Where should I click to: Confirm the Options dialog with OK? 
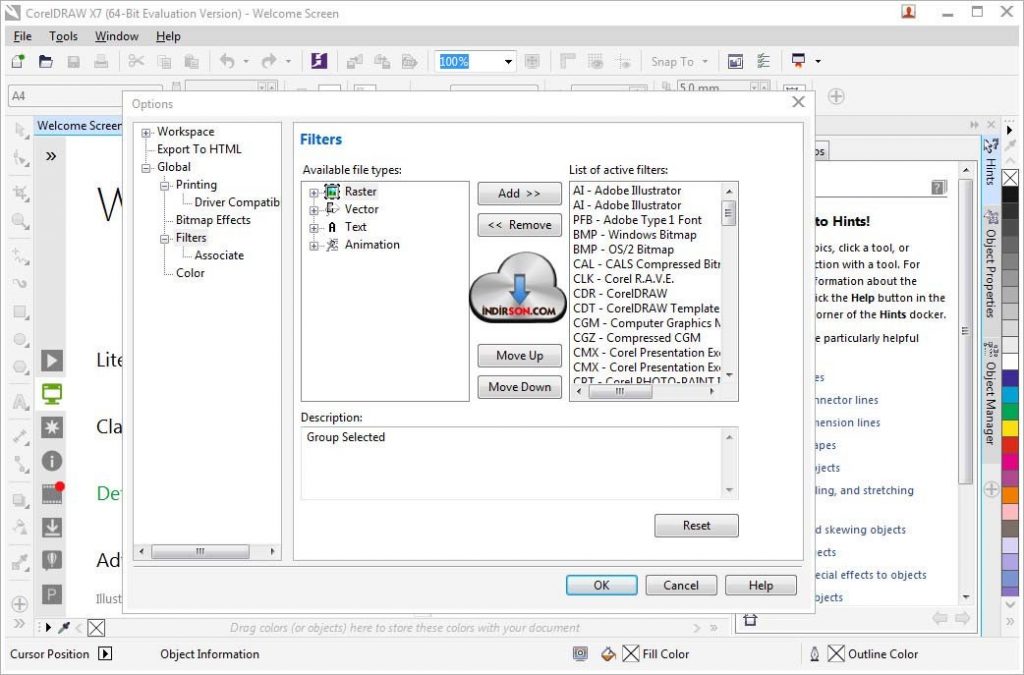(x=601, y=585)
